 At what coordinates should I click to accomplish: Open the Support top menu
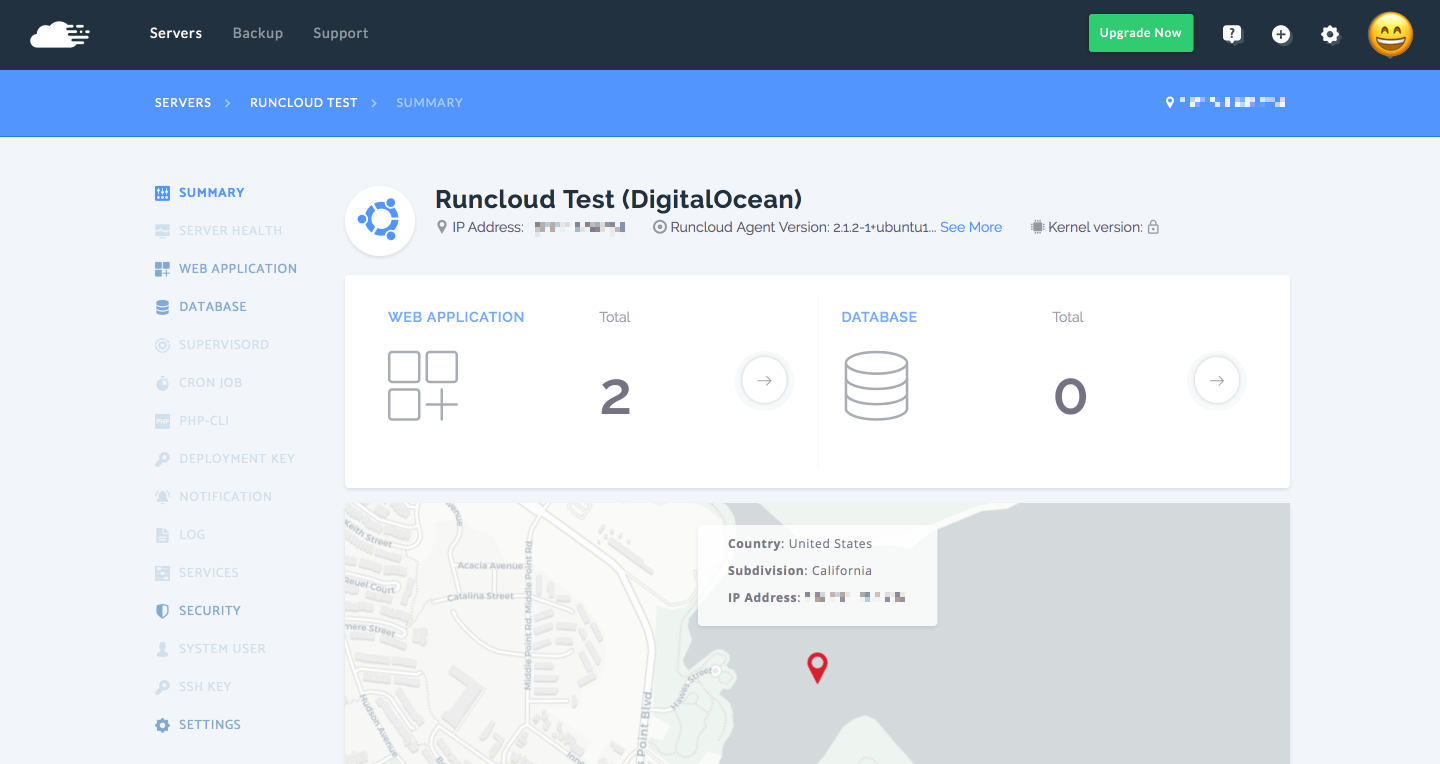[341, 33]
